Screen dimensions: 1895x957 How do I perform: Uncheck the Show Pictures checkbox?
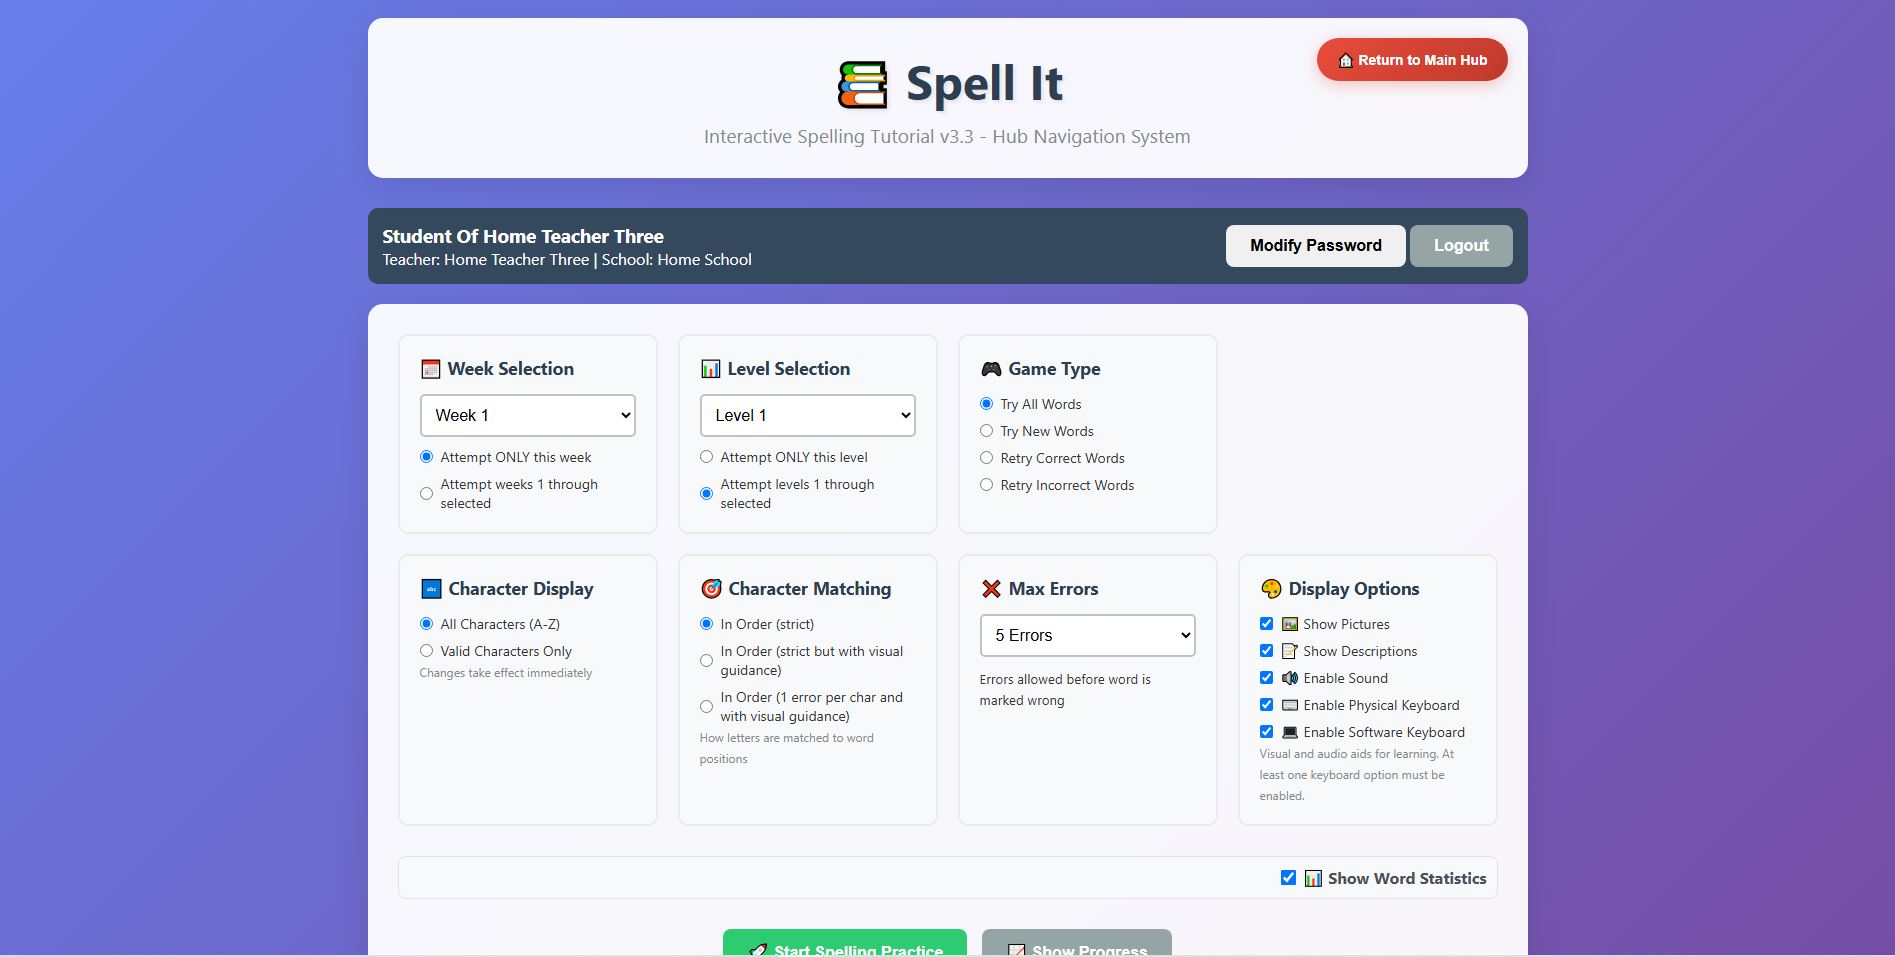(x=1266, y=624)
